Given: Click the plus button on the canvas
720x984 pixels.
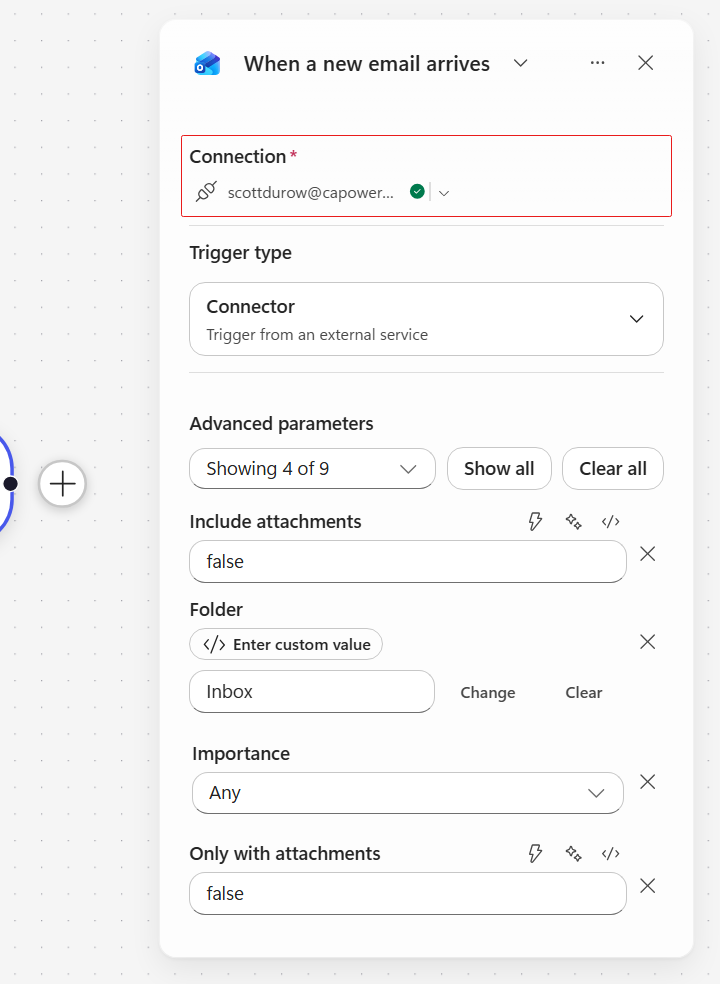Looking at the screenshot, I should coord(62,484).
